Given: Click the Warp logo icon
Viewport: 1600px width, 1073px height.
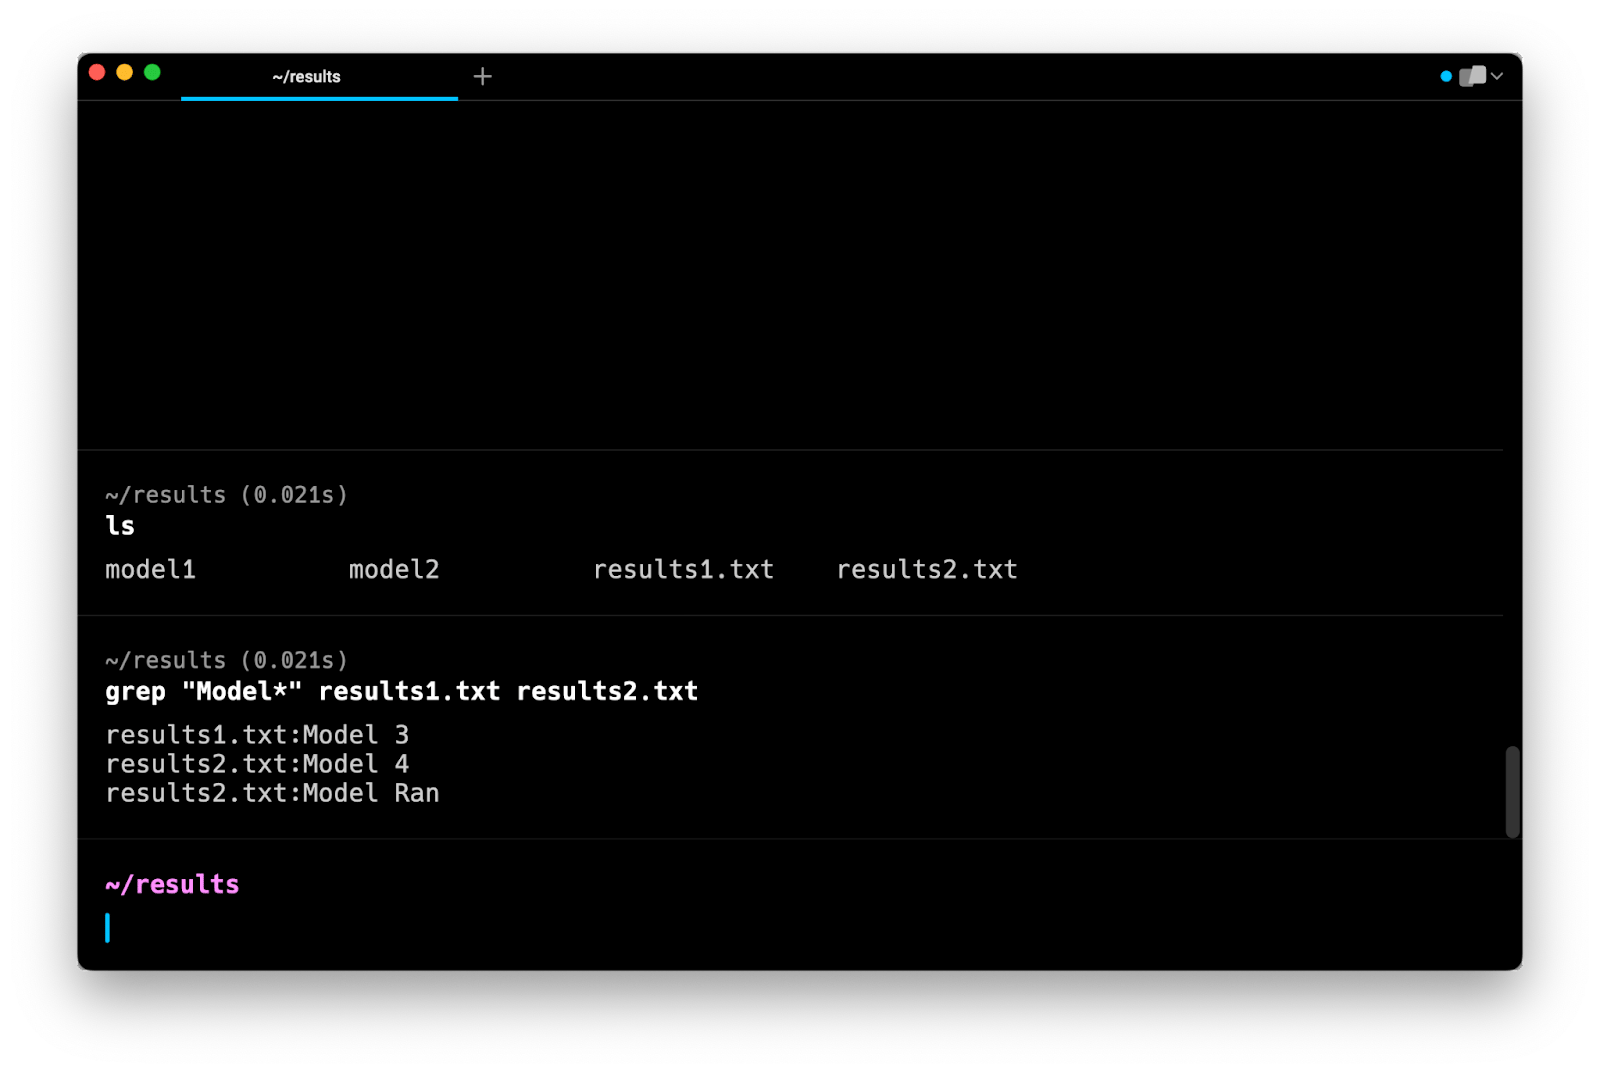Looking at the screenshot, I should click(1471, 77).
